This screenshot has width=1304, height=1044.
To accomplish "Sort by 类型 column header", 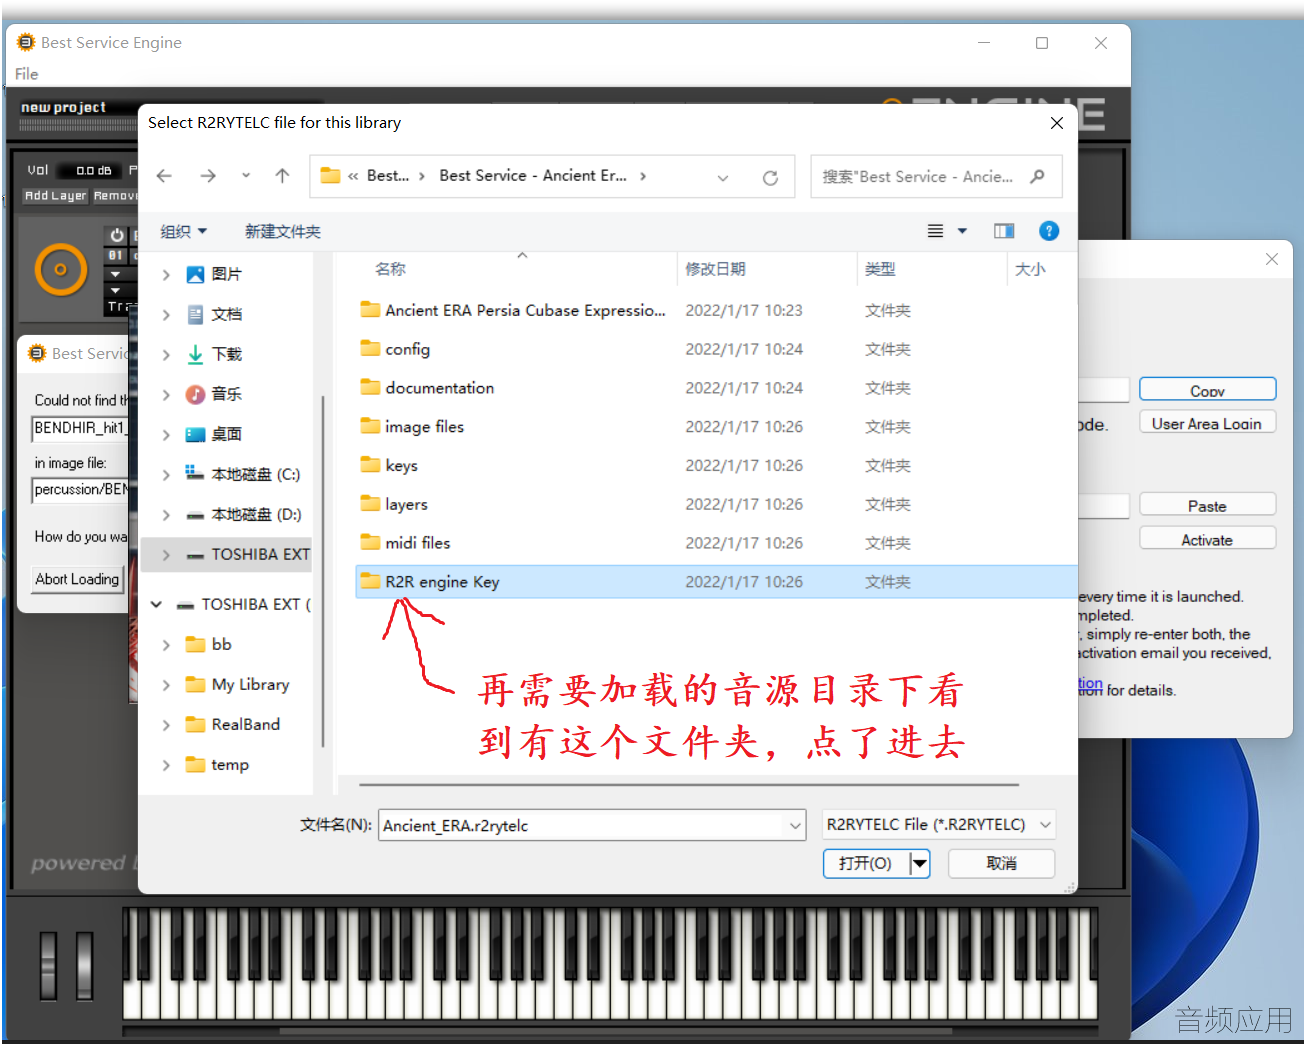I will [x=880, y=269].
